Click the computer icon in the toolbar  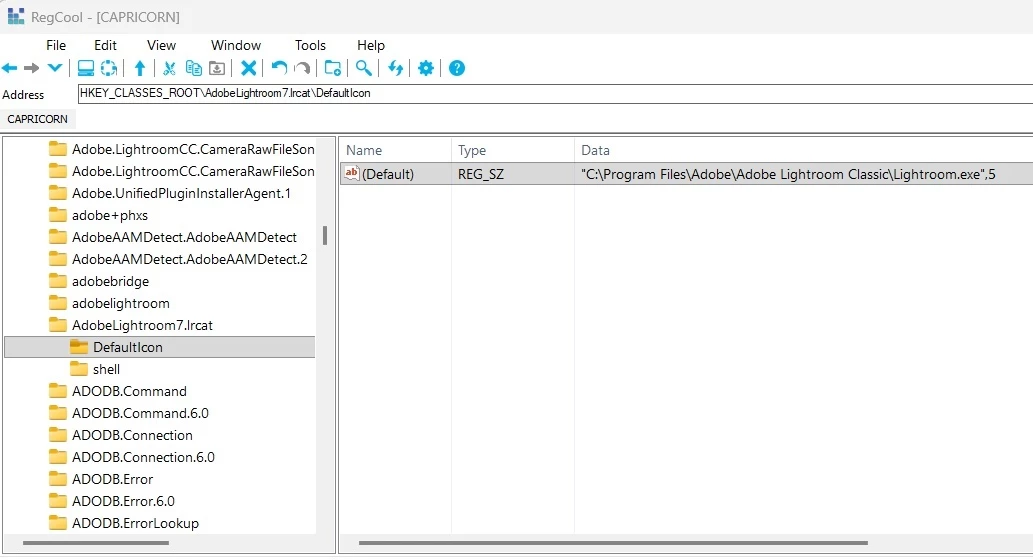tap(86, 68)
